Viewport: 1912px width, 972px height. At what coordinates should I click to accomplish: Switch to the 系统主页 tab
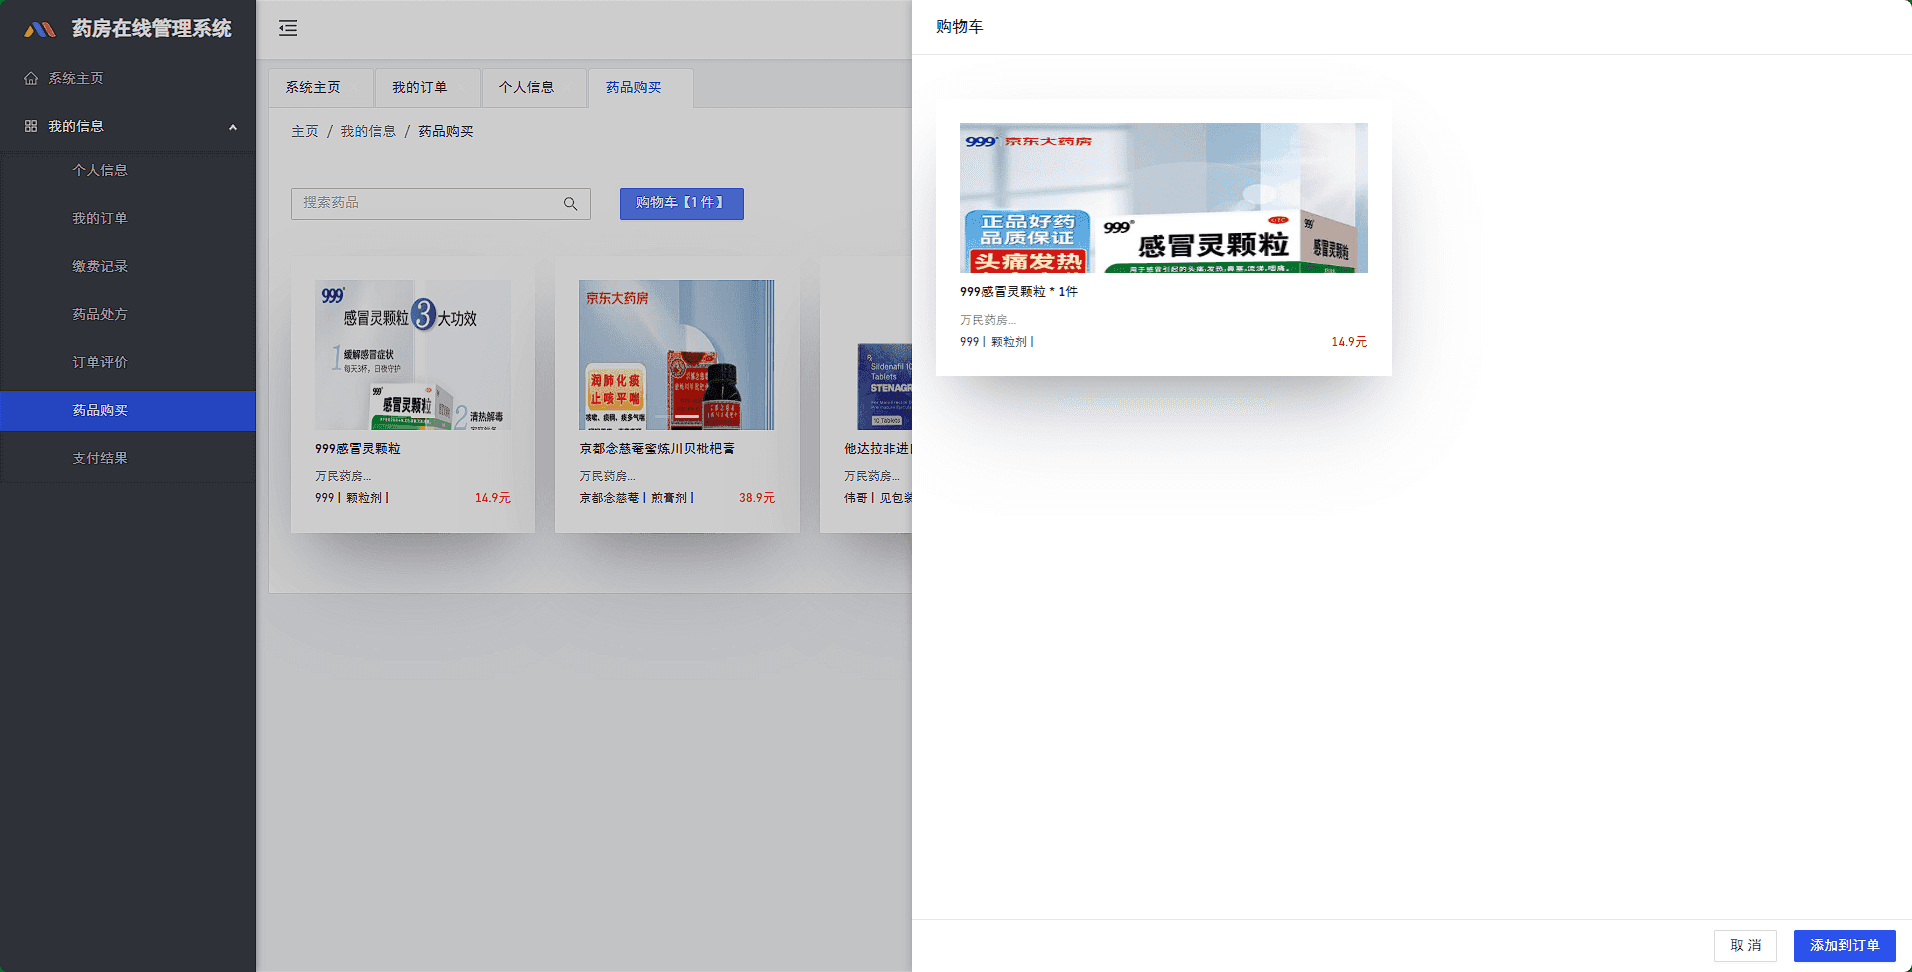coord(321,88)
